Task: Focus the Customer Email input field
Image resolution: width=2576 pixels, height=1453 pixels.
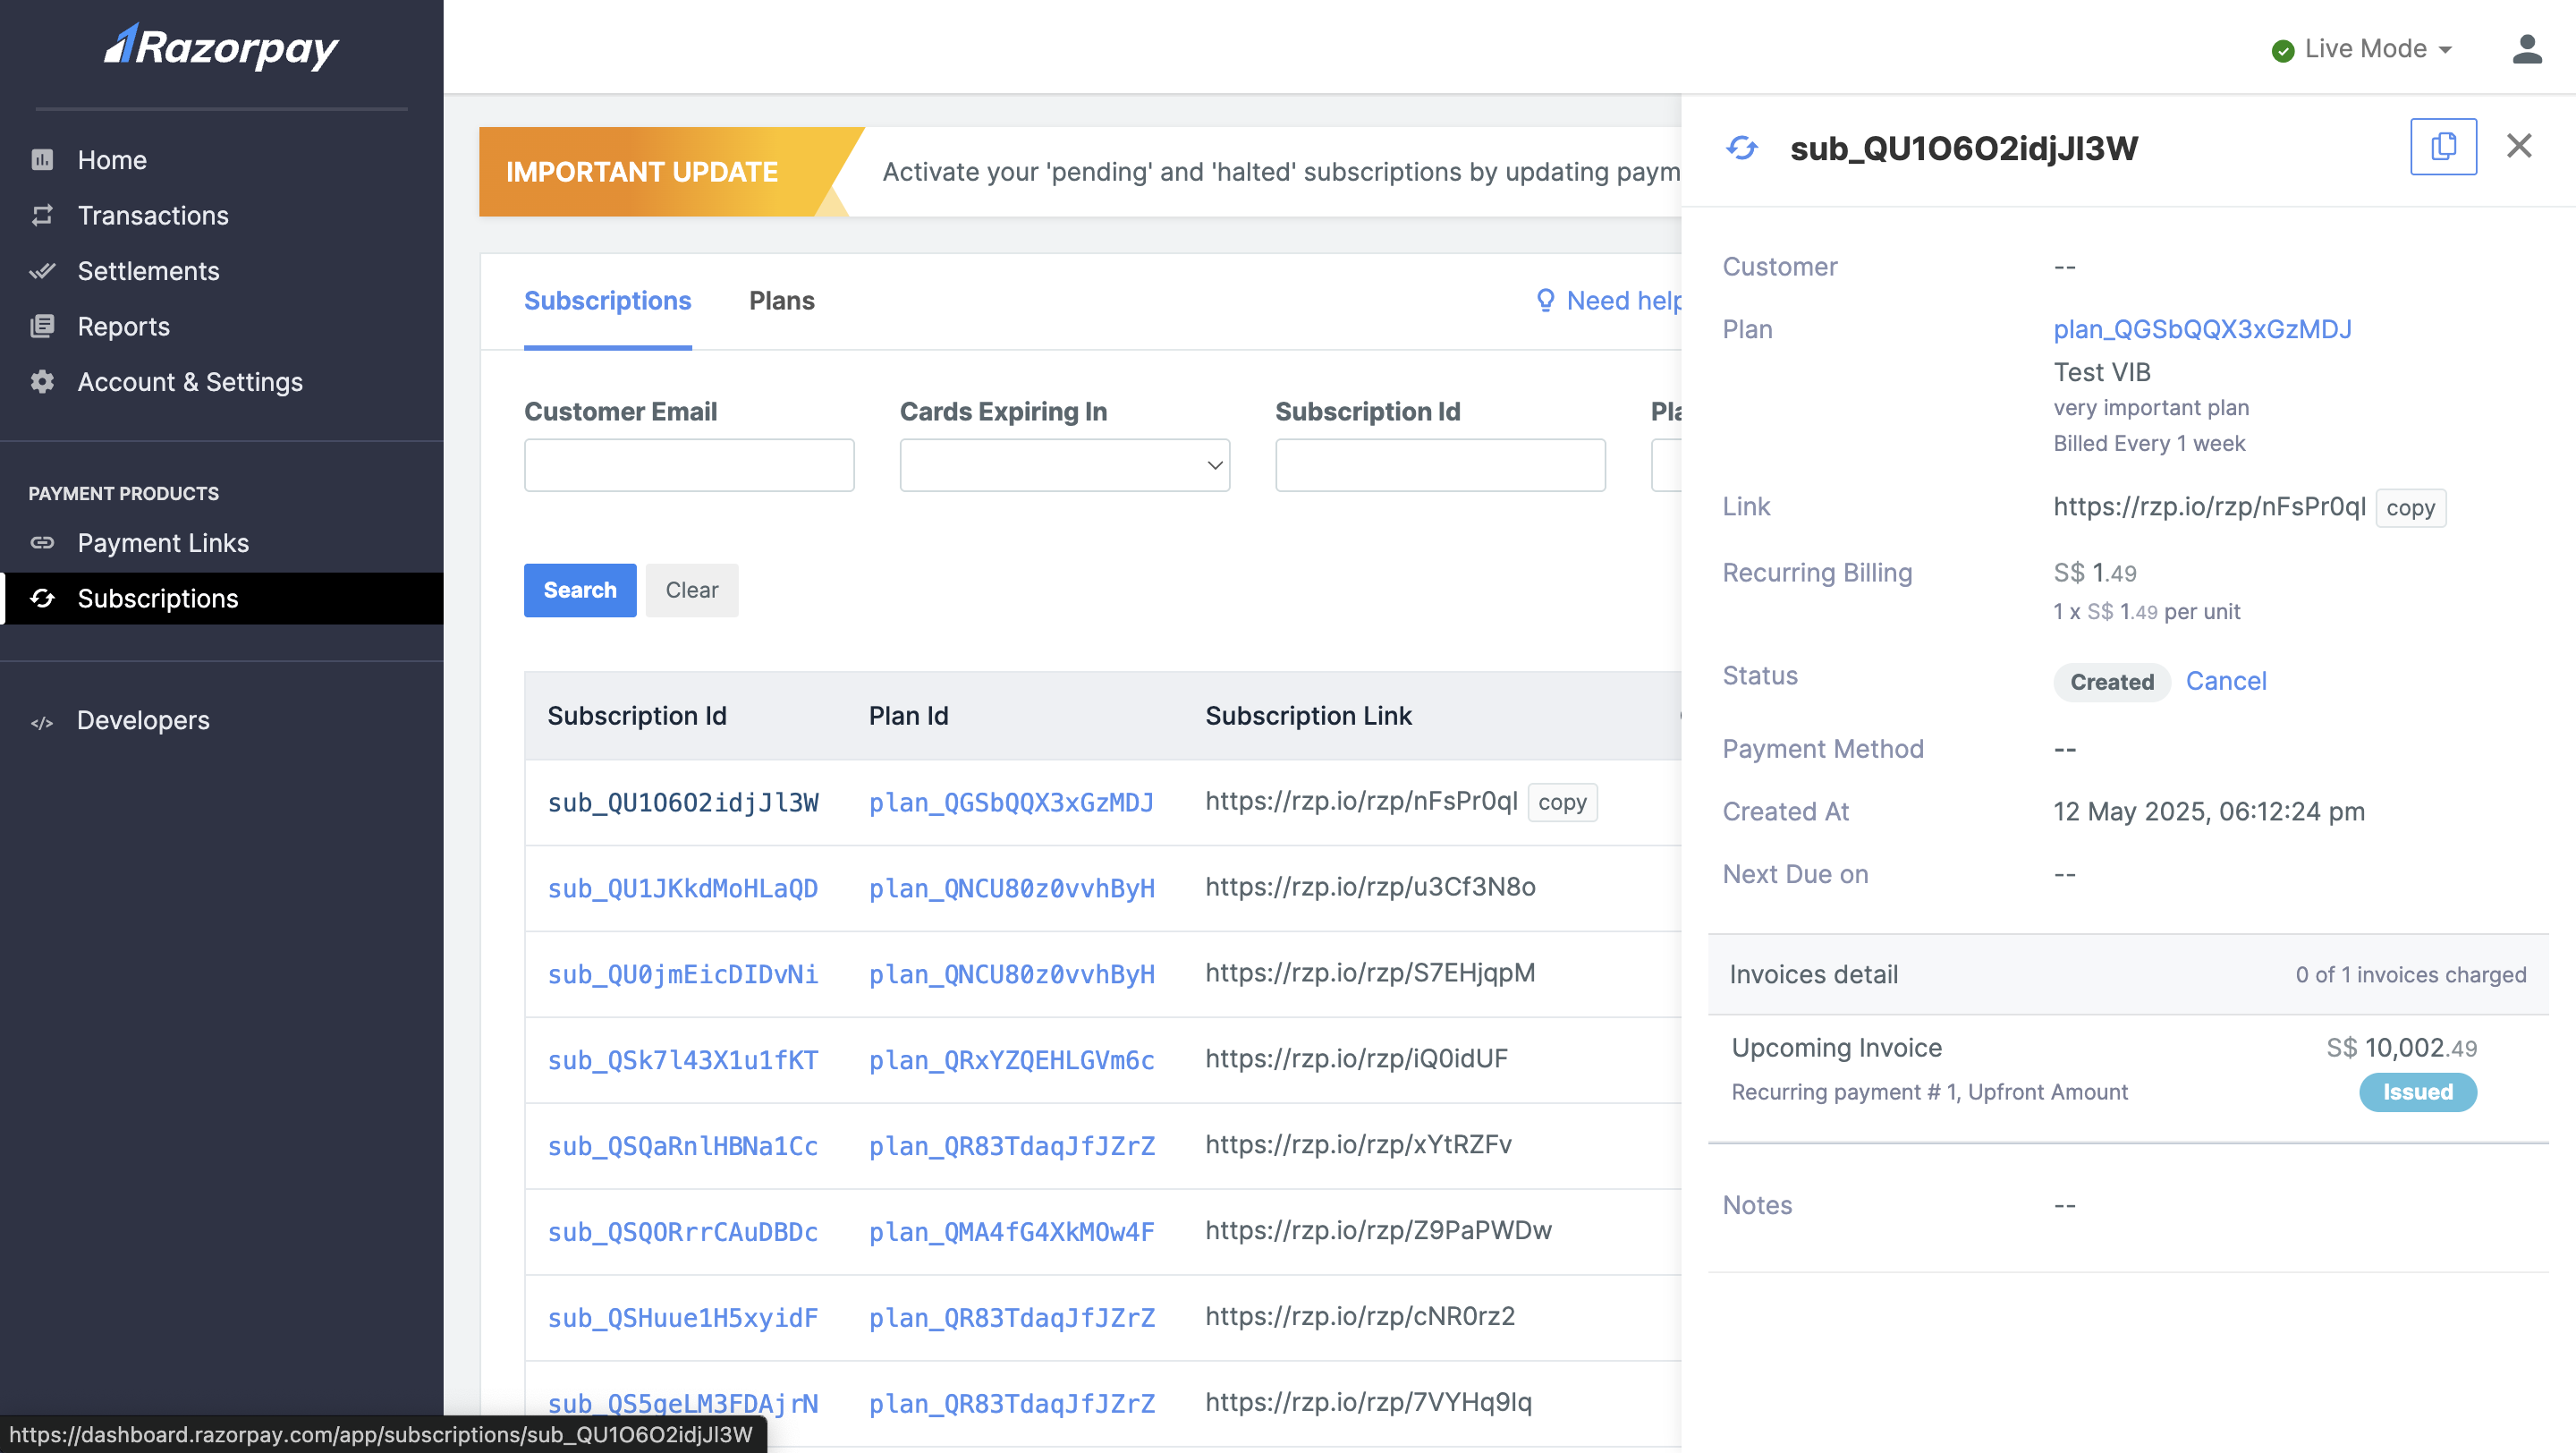Action: click(x=689, y=465)
